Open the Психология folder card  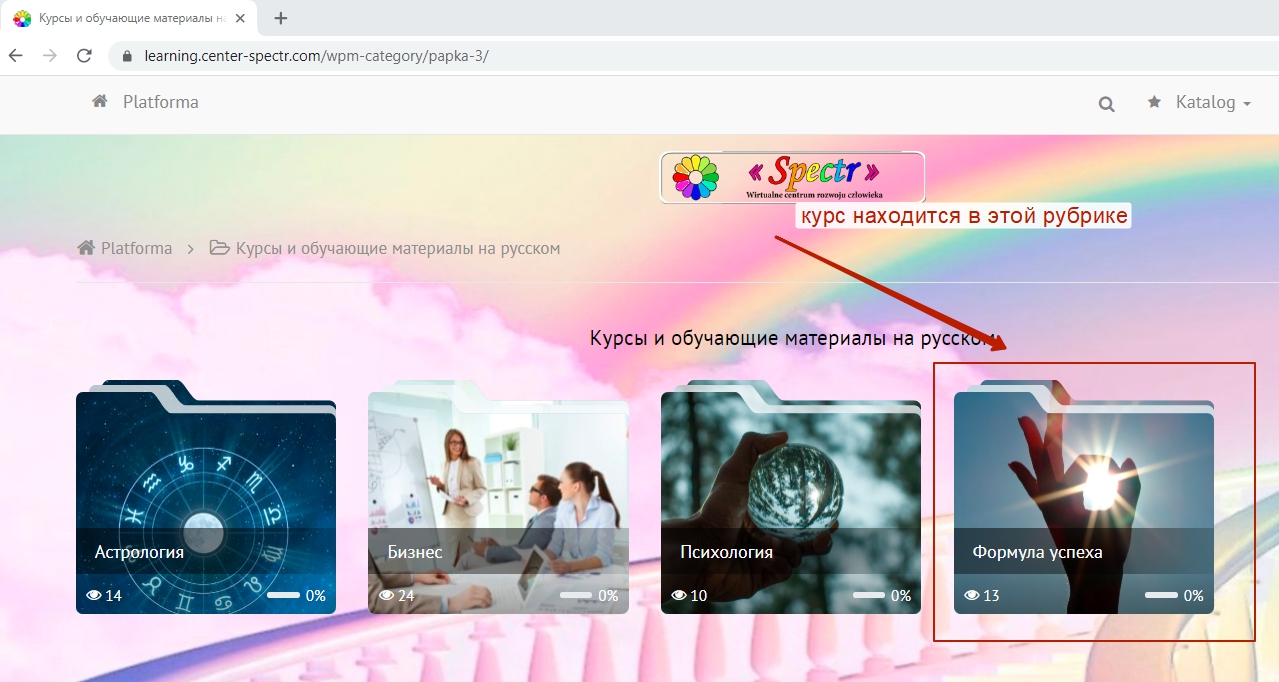tap(791, 497)
